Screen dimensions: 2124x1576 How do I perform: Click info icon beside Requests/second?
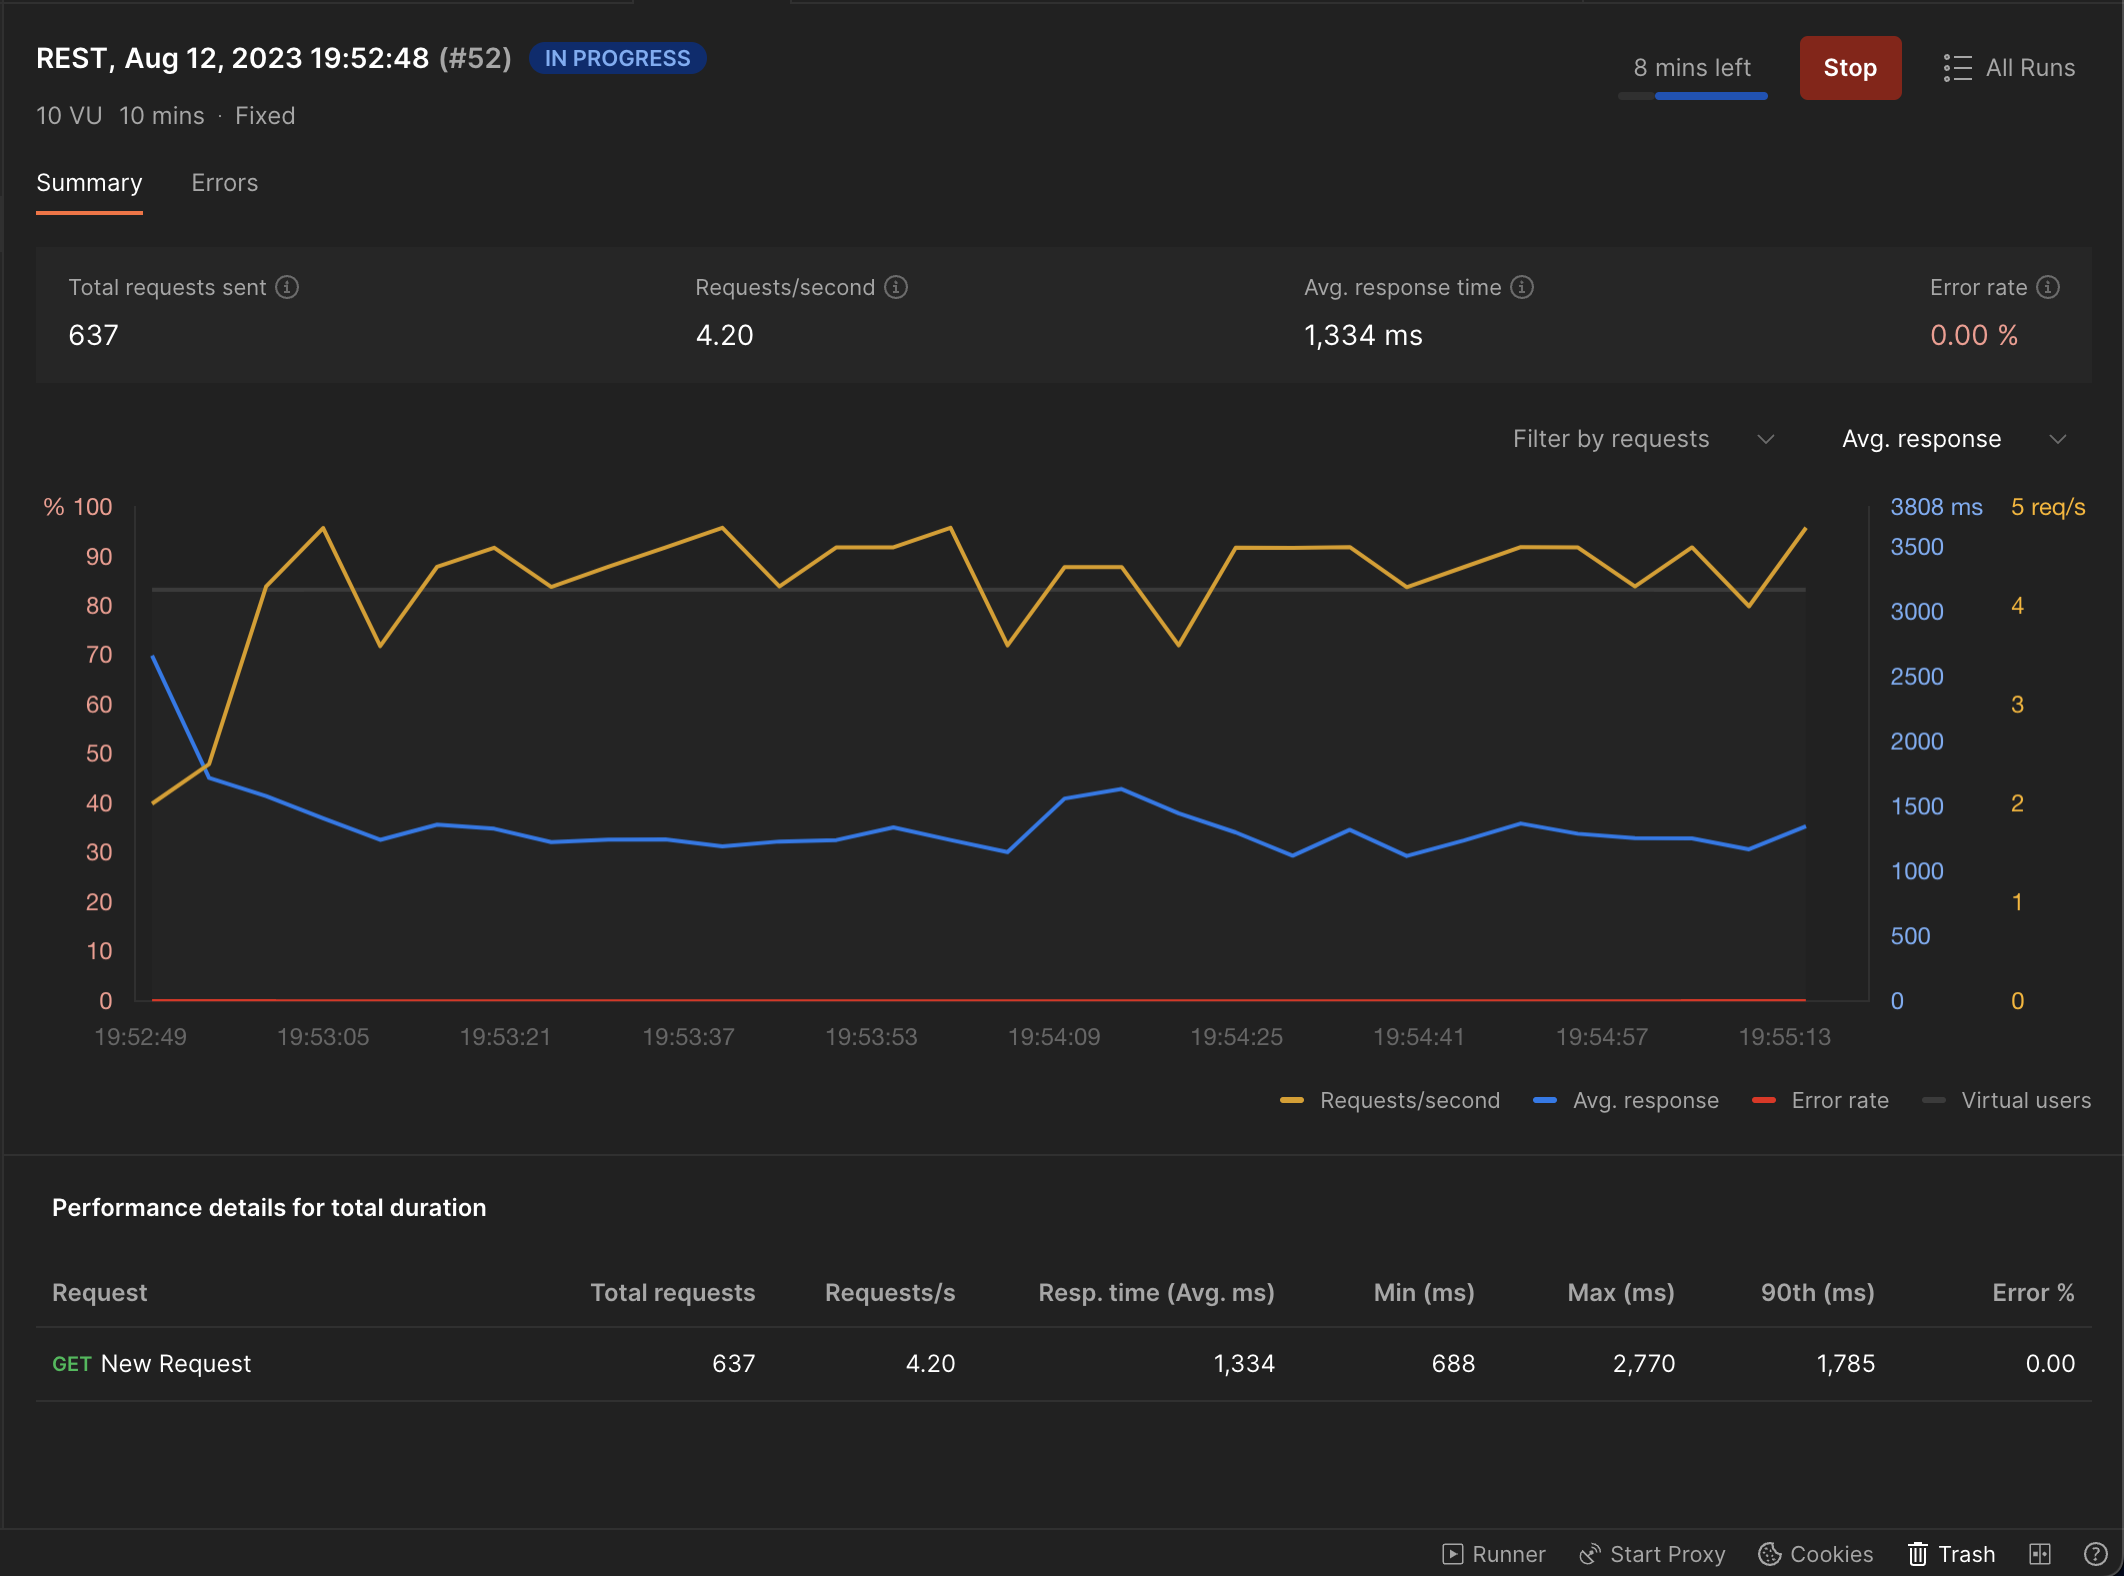pos(896,288)
